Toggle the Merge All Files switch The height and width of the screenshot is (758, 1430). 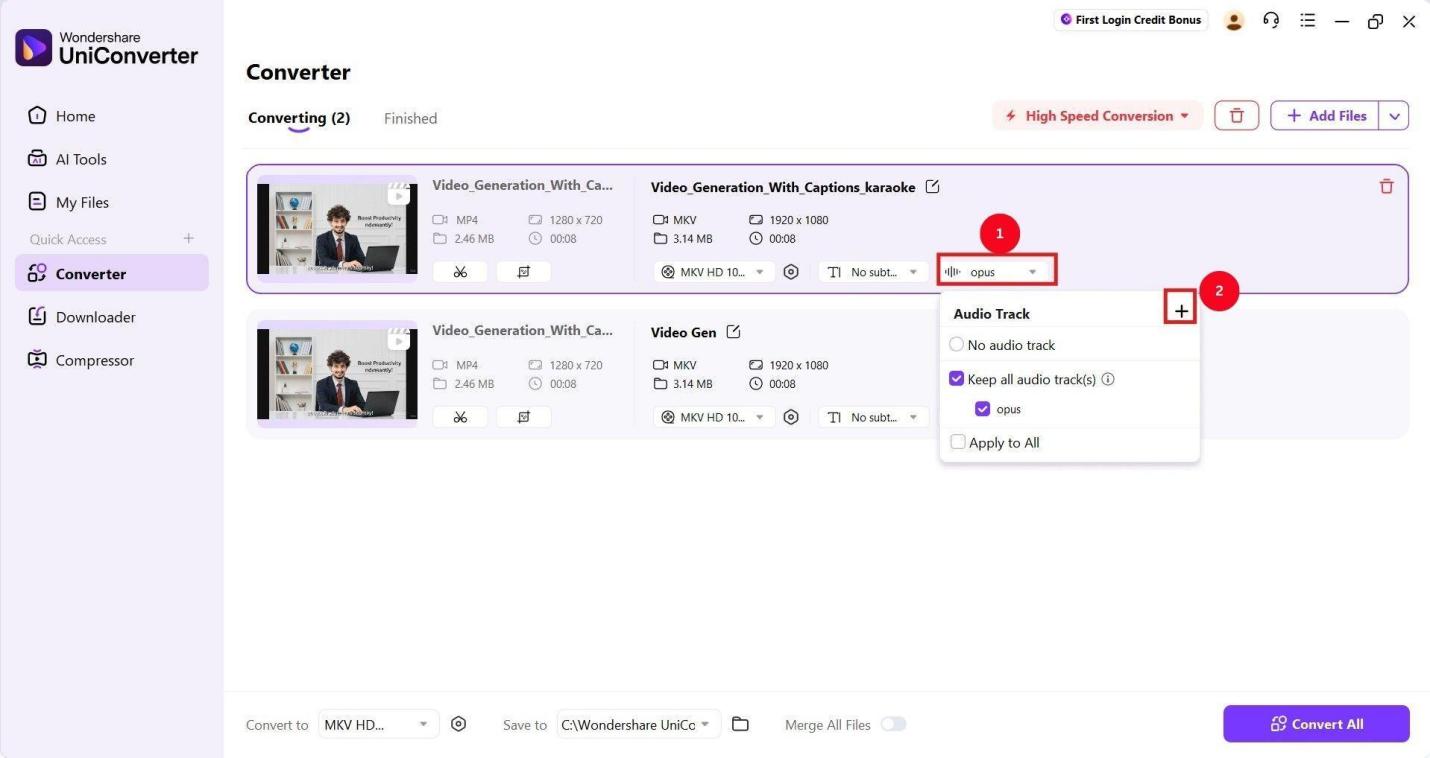[893, 723]
